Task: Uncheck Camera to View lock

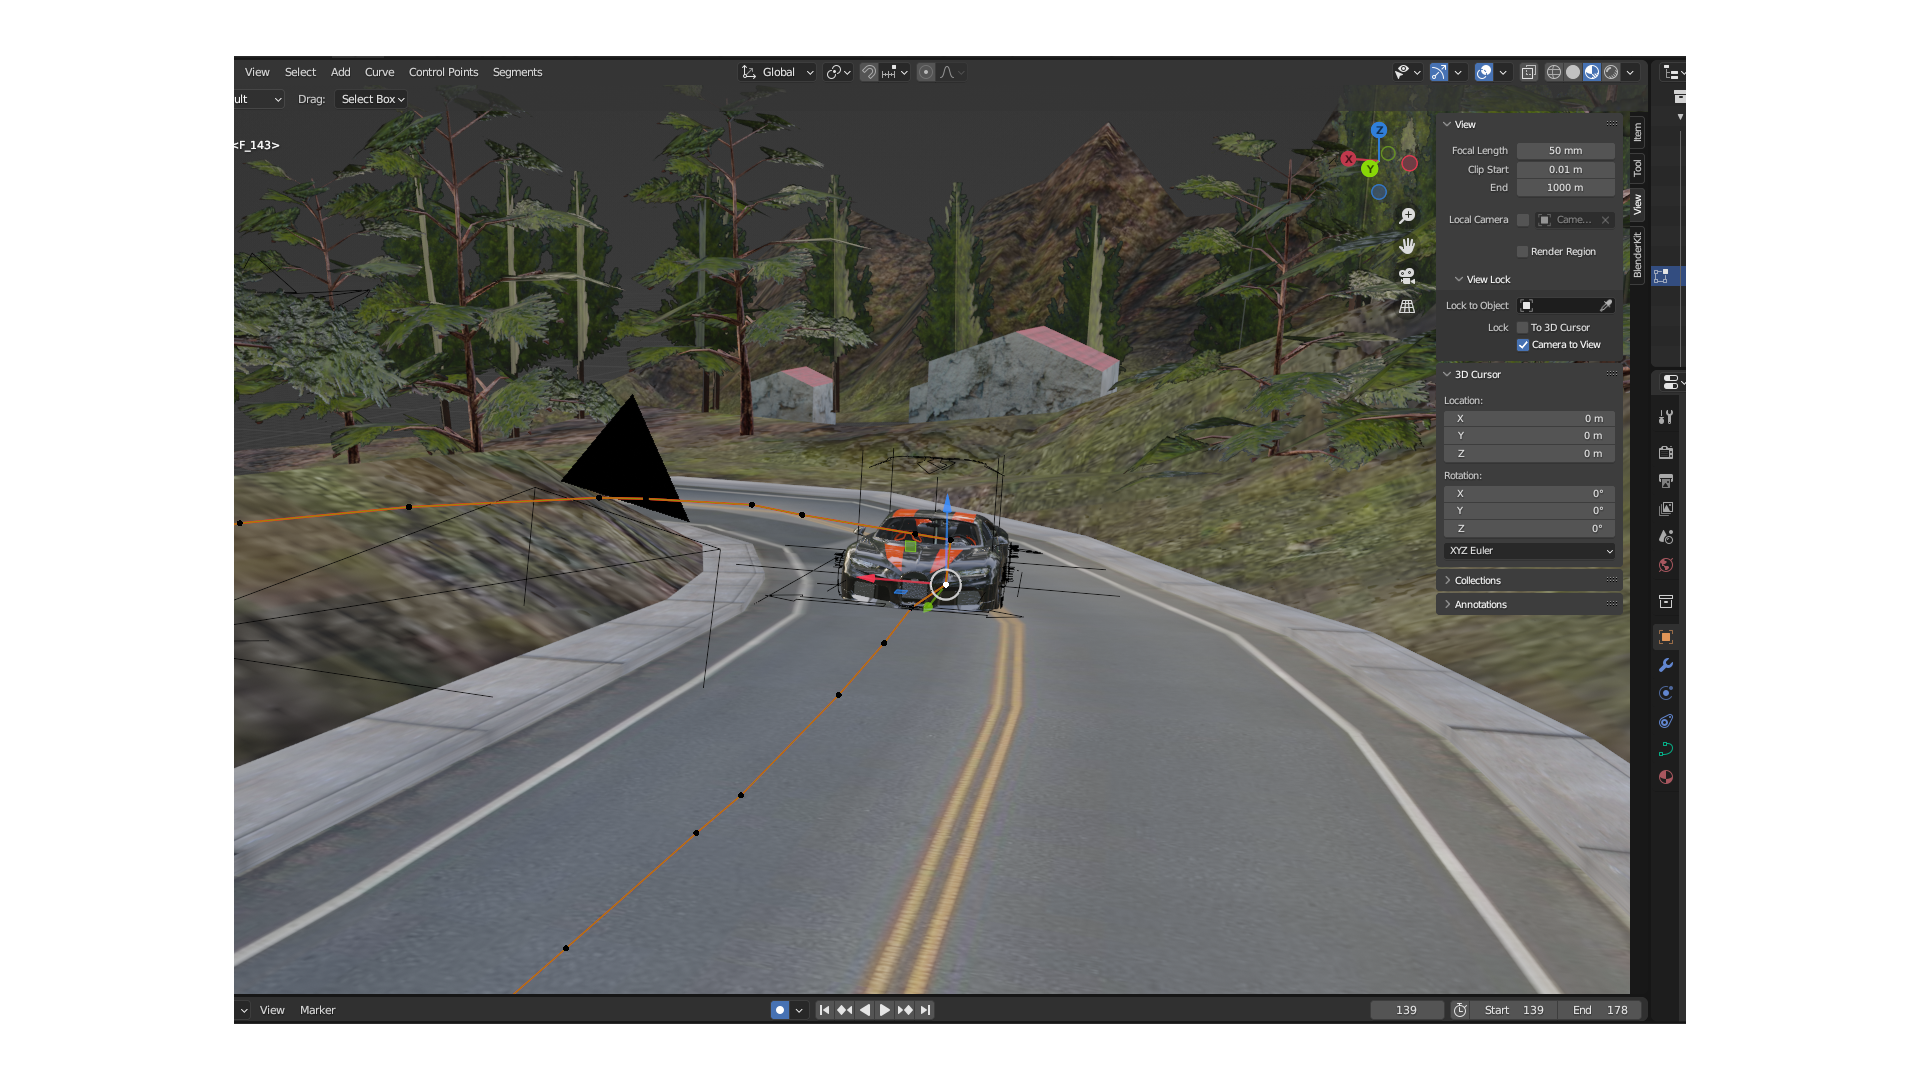Action: coord(1523,345)
